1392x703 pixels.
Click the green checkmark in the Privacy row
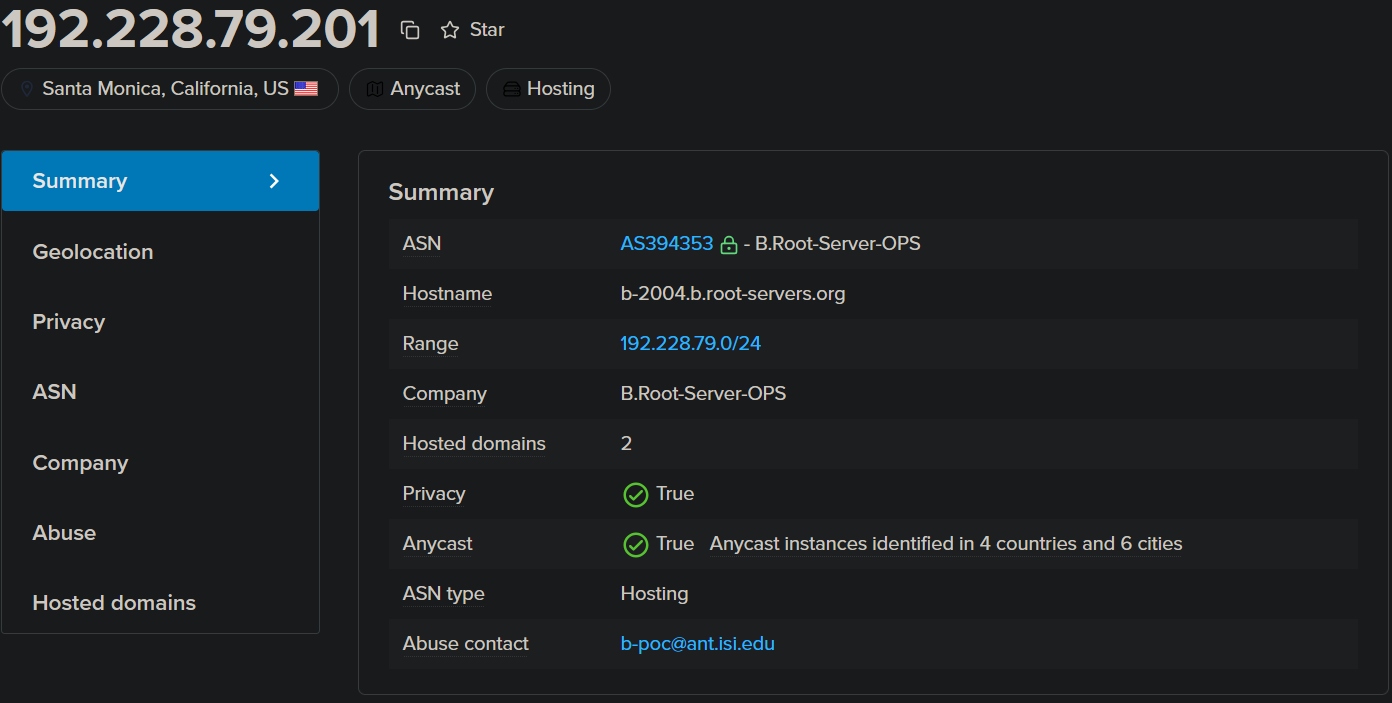(635, 494)
